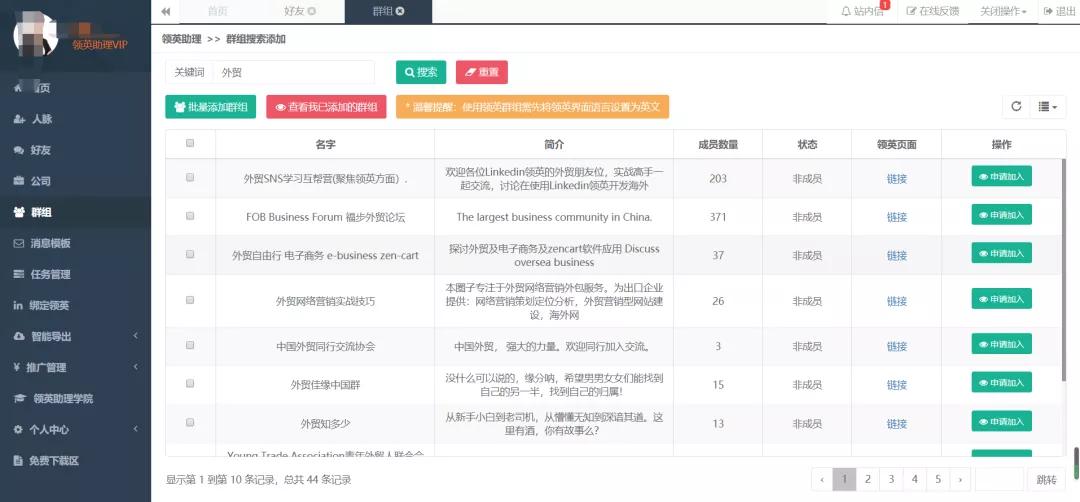Toggle the select-all checkbox in table header
The height and width of the screenshot is (502, 1080).
click(x=190, y=143)
